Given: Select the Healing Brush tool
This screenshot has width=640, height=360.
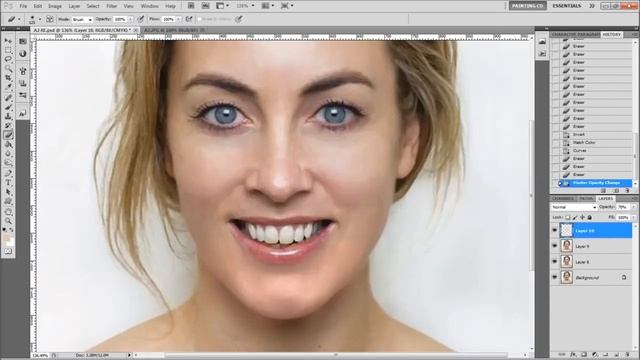Looking at the screenshot, I should (x=8, y=98).
